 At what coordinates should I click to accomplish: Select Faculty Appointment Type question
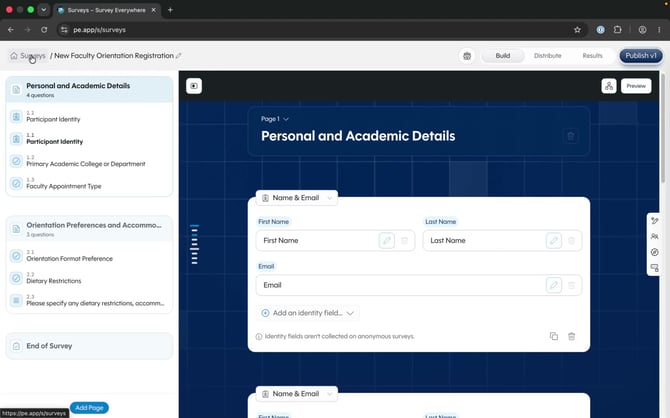pos(89,183)
